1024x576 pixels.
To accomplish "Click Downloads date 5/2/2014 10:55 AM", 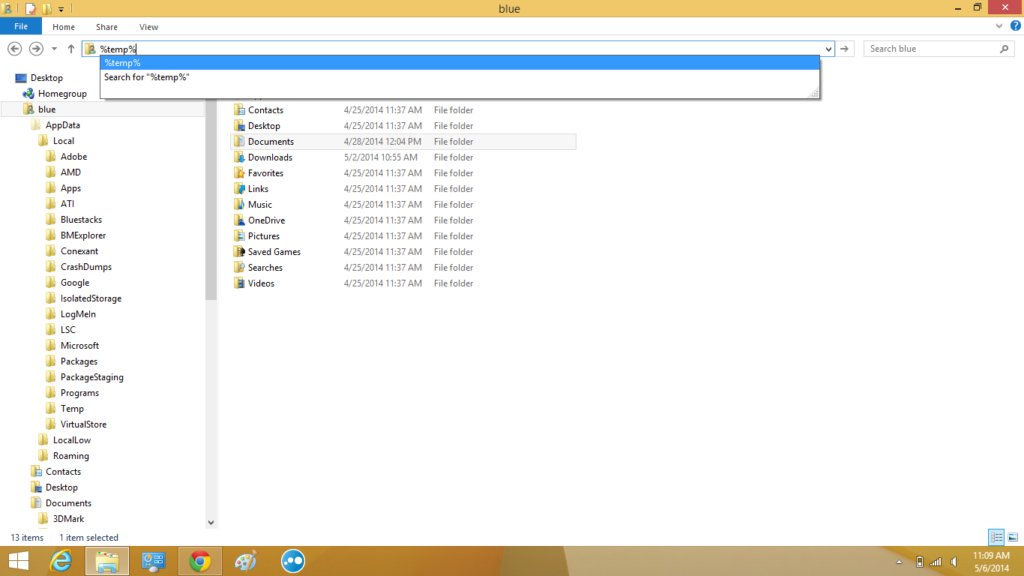I will click(x=381, y=157).
